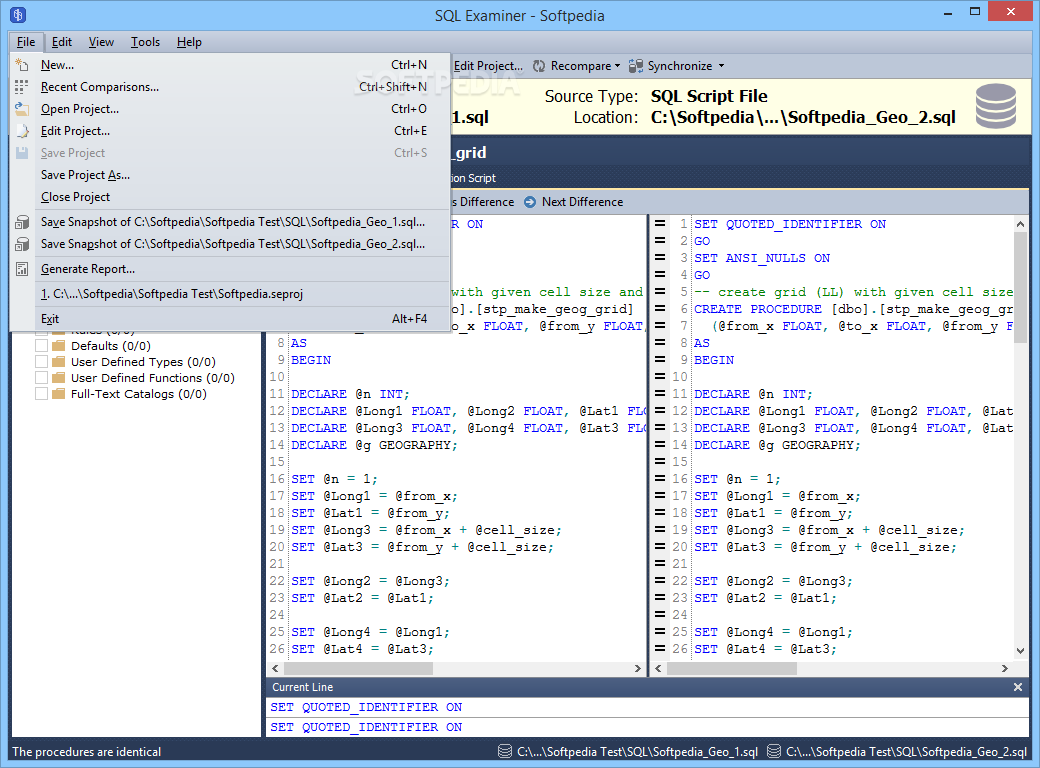
Task: Toggle the Full-Text Catalogs checkbox
Action: (41, 394)
